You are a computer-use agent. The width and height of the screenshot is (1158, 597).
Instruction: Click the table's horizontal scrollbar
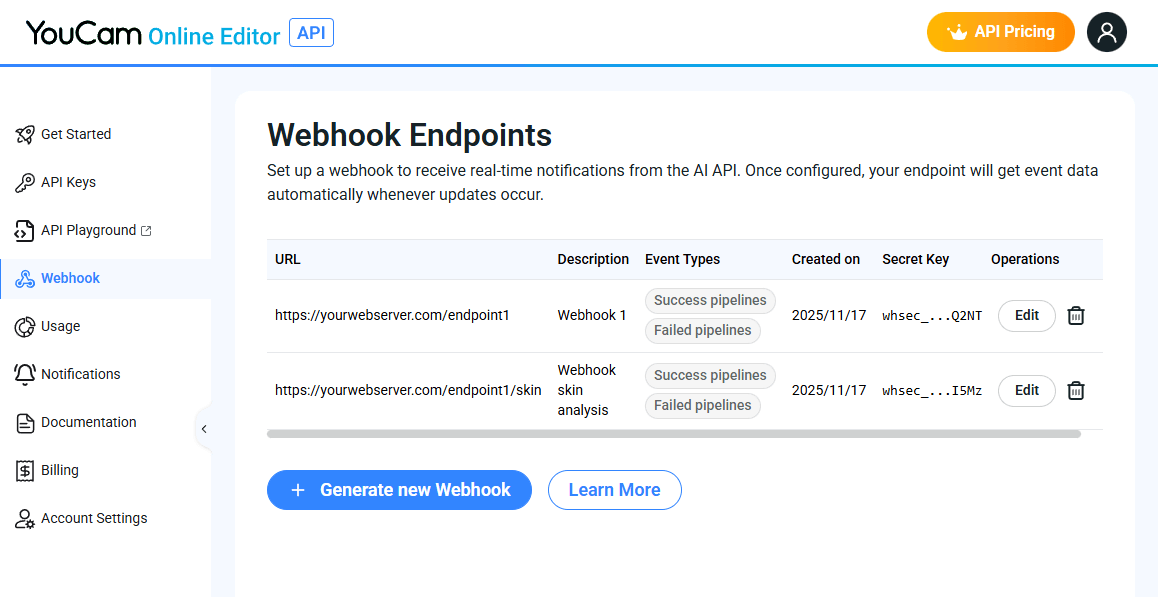[x=673, y=434]
